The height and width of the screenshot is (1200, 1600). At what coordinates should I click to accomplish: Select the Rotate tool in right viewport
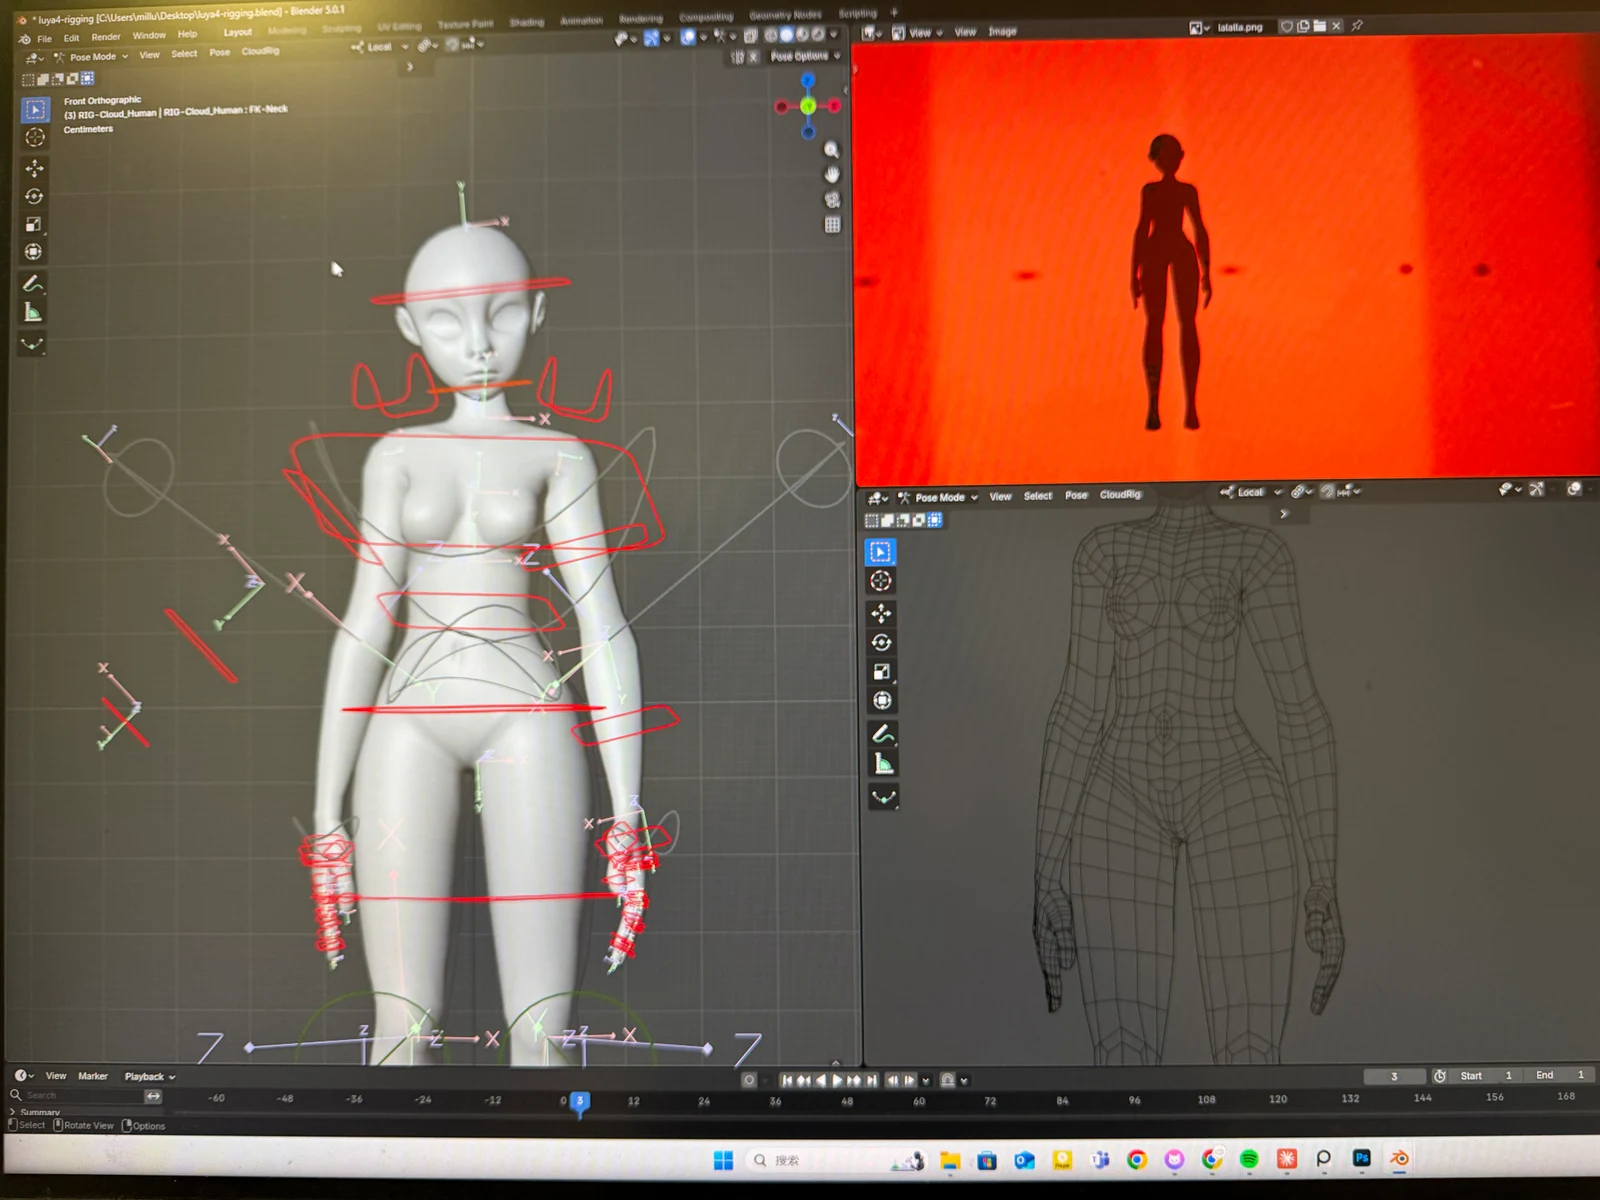click(881, 643)
